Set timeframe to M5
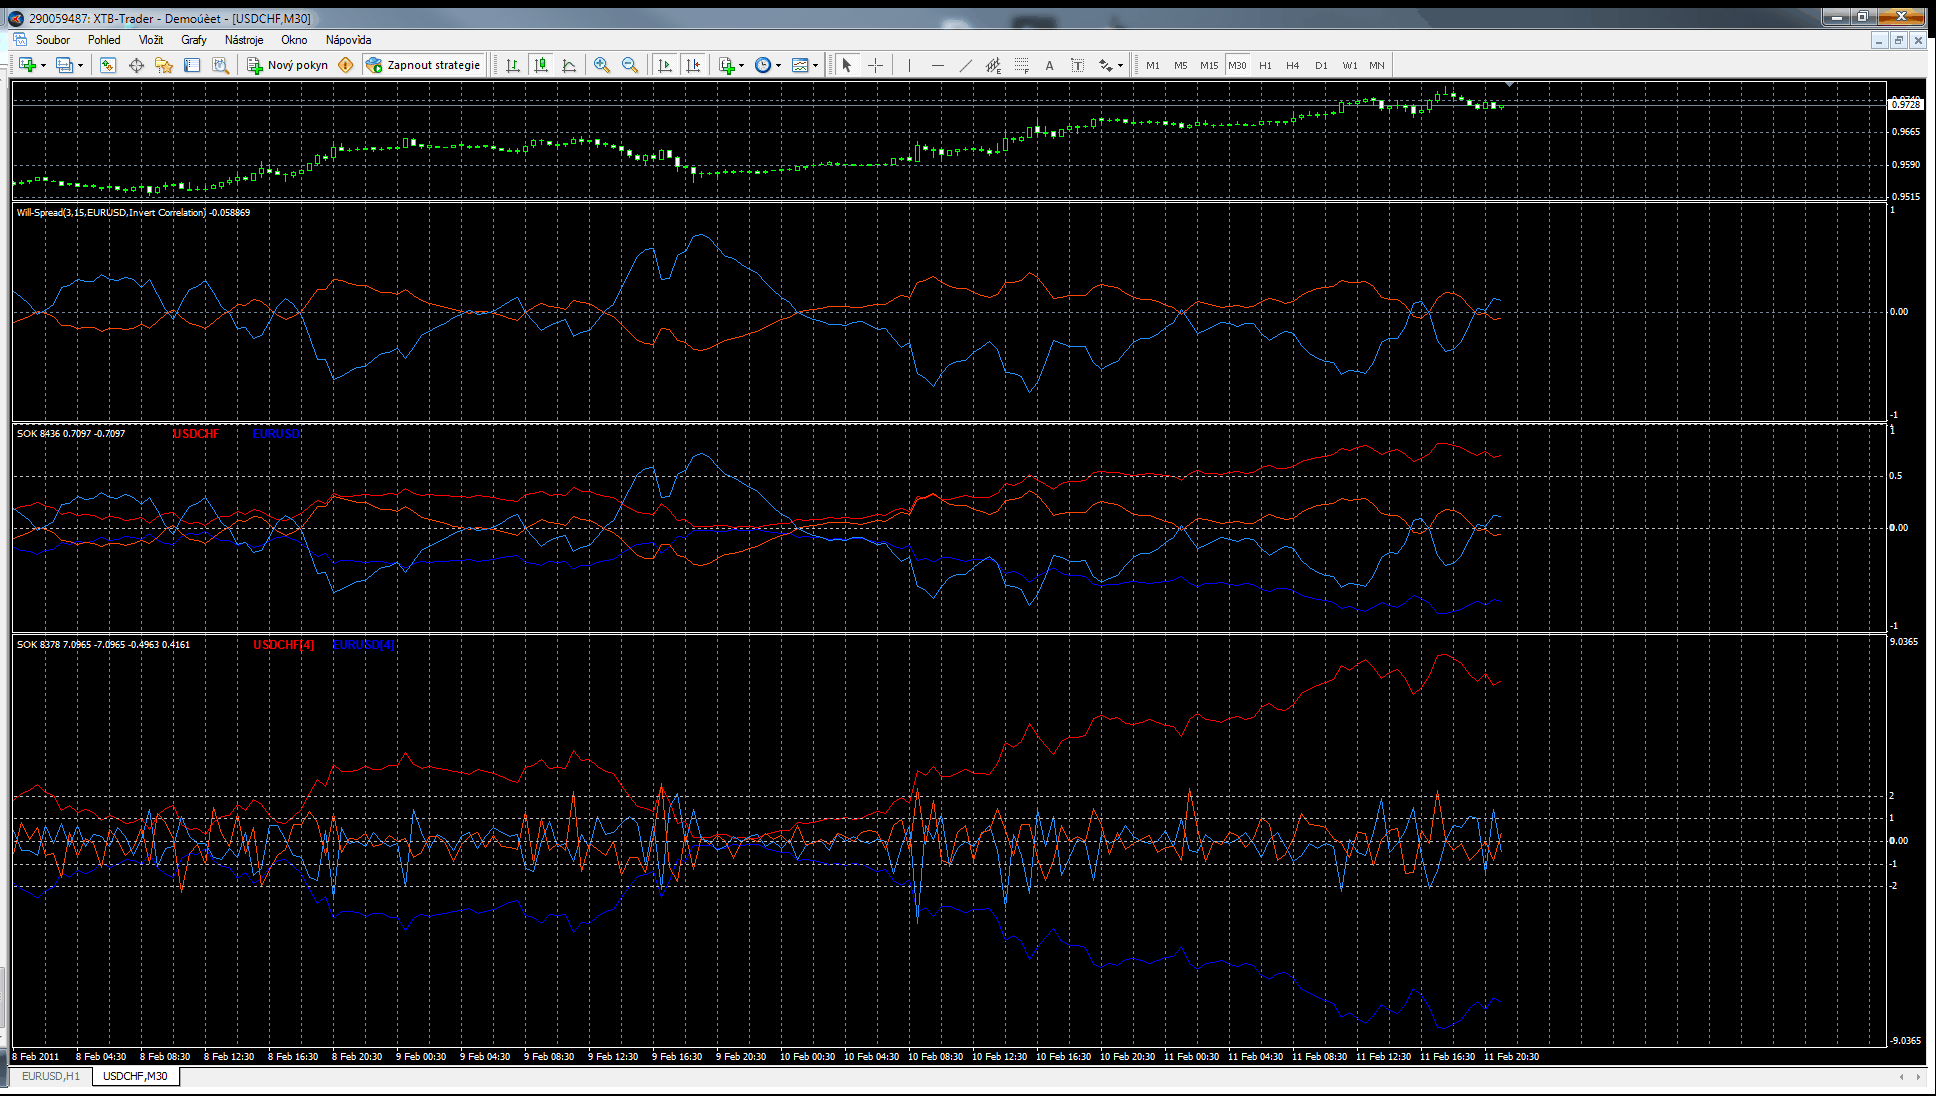 click(x=1181, y=65)
